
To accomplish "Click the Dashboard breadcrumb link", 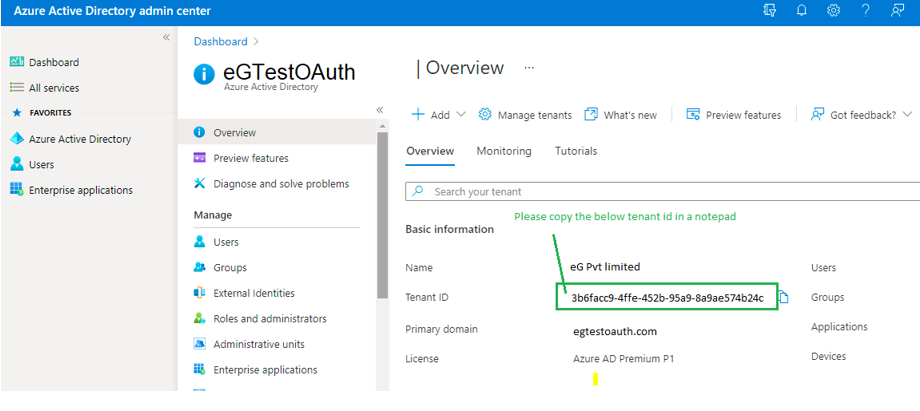I will pyautogui.click(x=221, y=42).
